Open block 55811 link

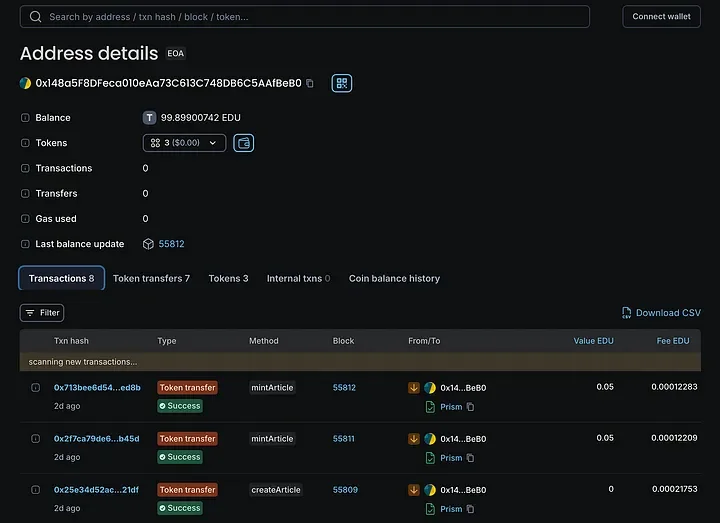343,439
